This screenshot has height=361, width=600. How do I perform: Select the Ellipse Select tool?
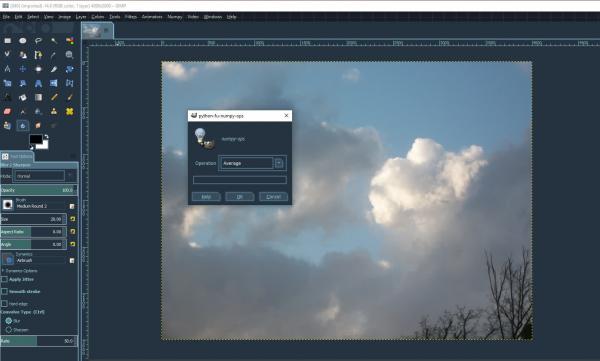[23, 41]
